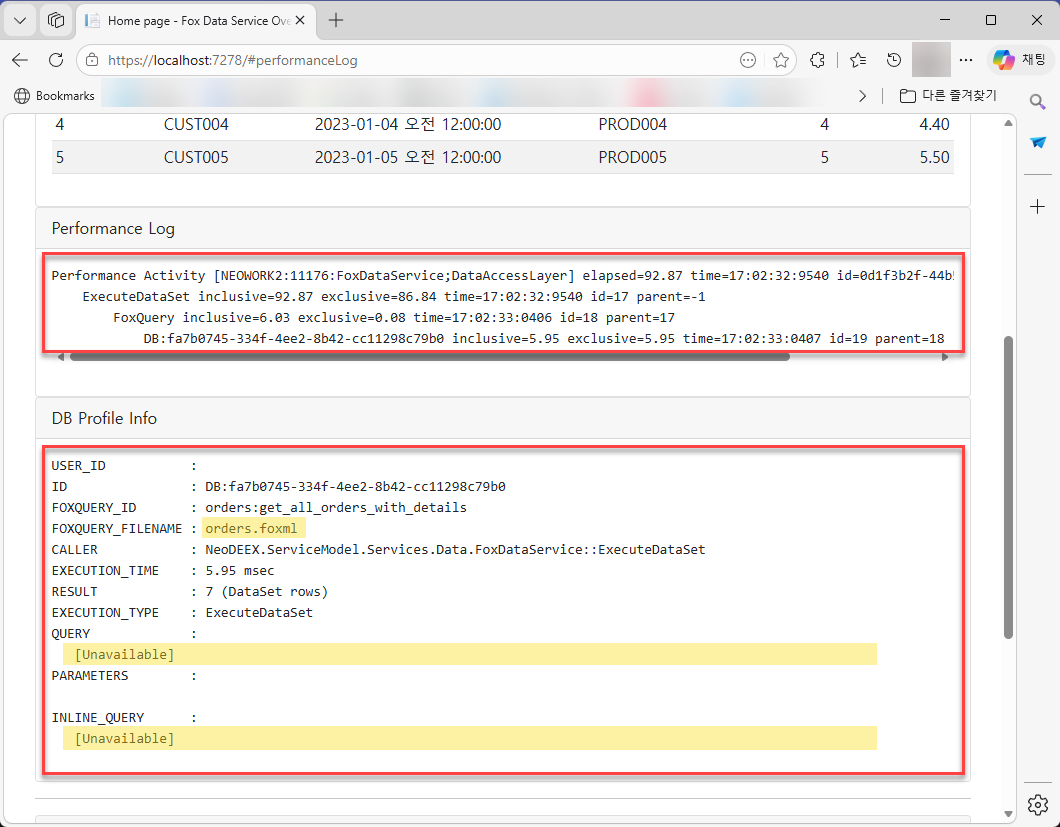This screenshot has height=827, width=1060.
Task: Open the Bookmarks folder in favorites bar
Action: point(54,96)
